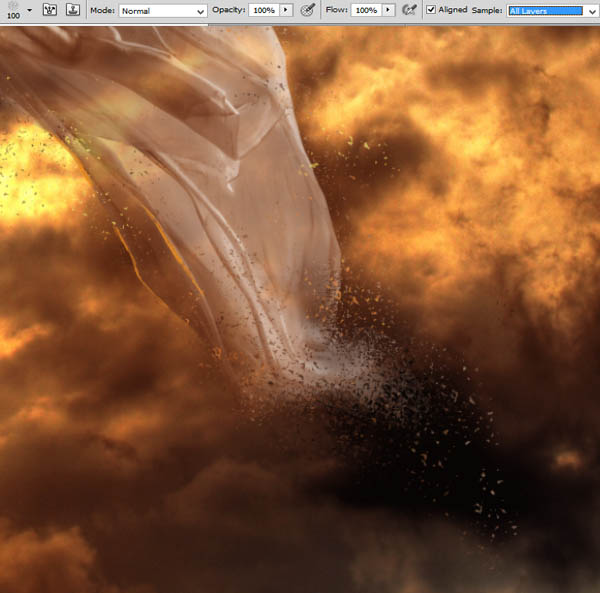Screen dimensions: 600x593
Task: Toggle the Clone Source panel icon
Action: pos(73,10)
